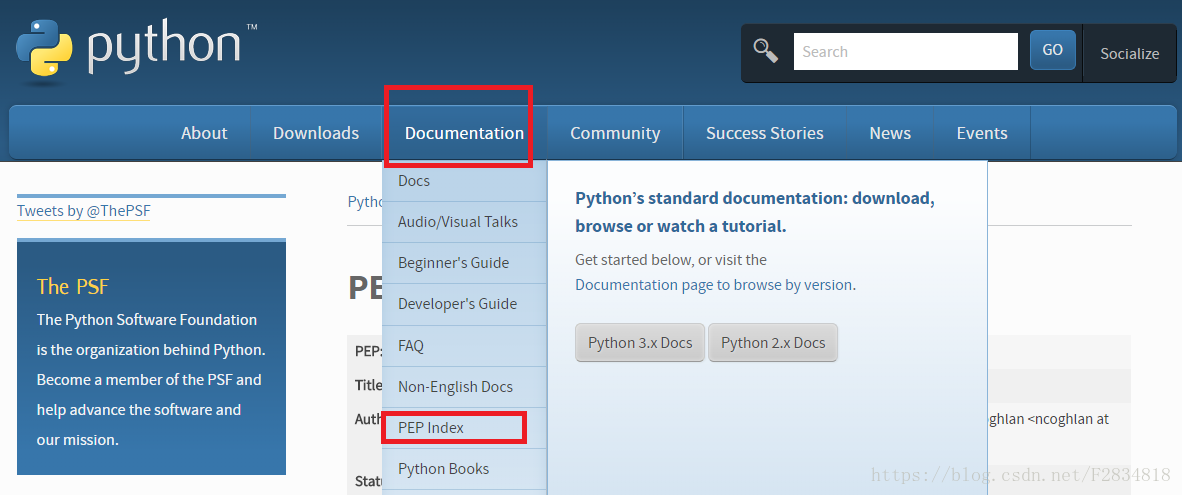Open the Socialize menu
1182x495 pixels.
coord(1129,53)
